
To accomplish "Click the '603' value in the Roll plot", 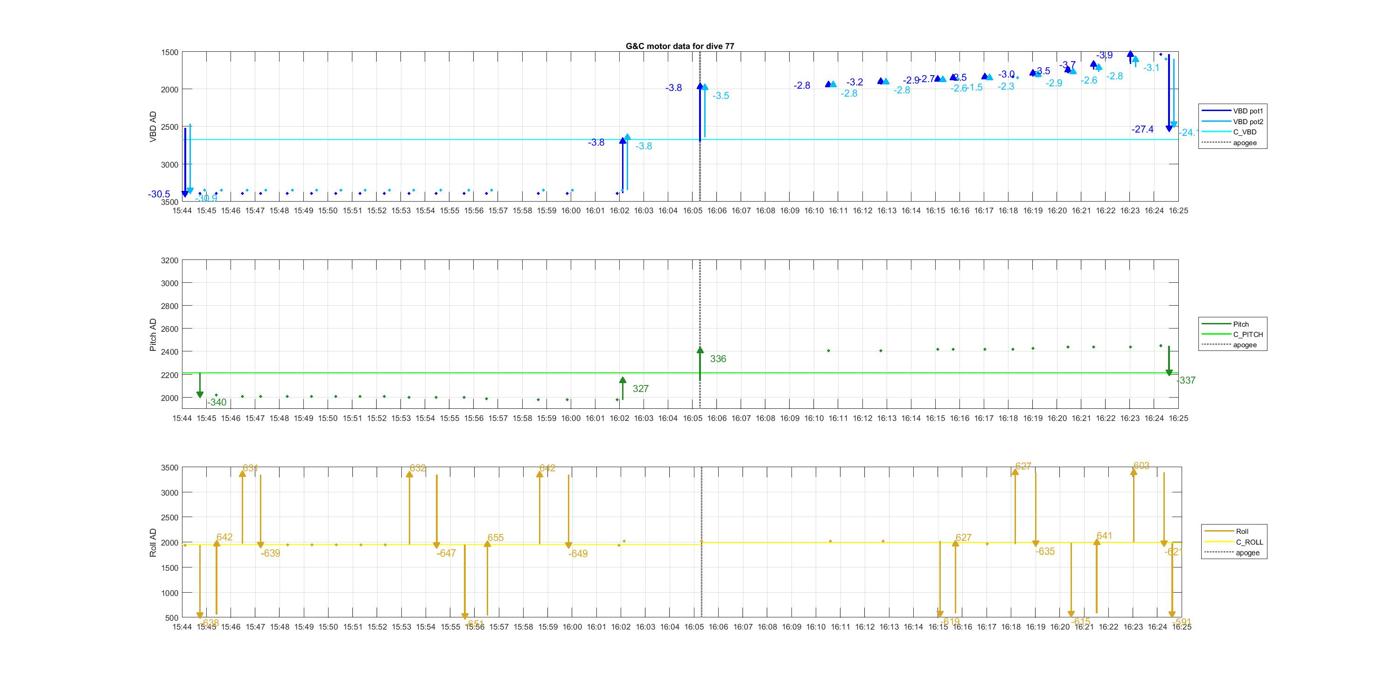I will coord(1141,466).
